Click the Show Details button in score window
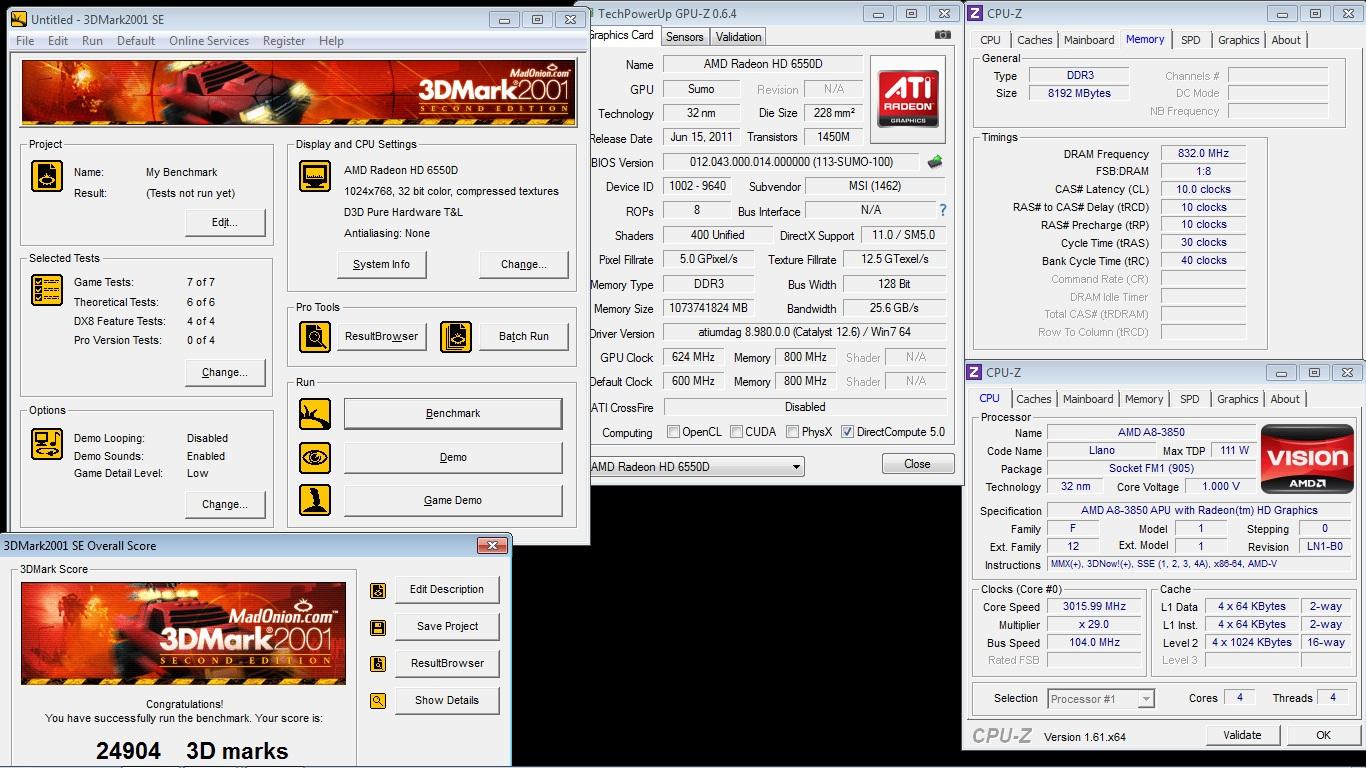The image size is (1366, 768). 447,700
